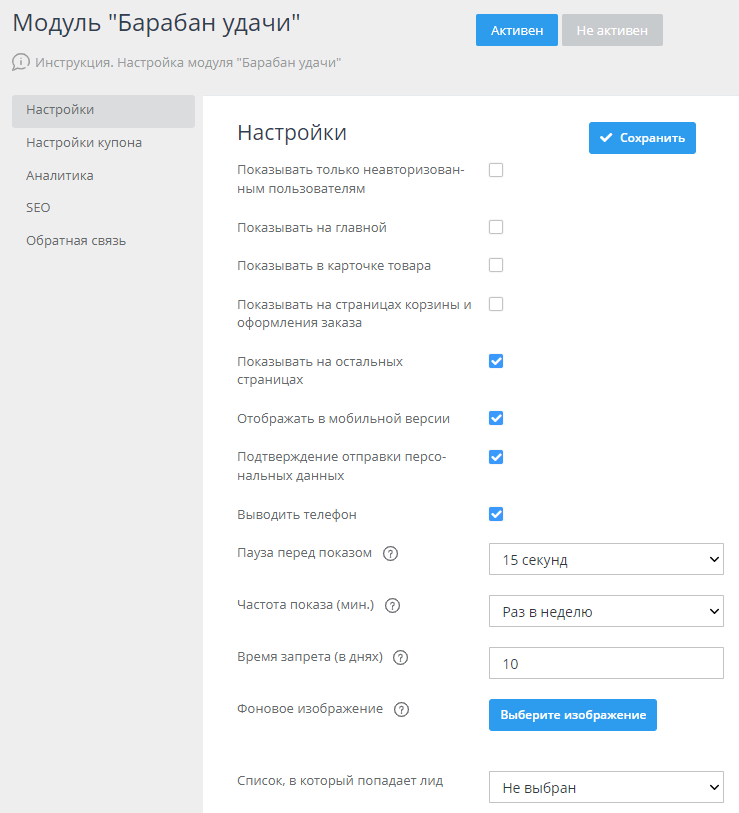Toggle 'Показывать только неавторизованным пользователям' checkbox
This screenshot has height=813, width=739.
tap(496, 170)
